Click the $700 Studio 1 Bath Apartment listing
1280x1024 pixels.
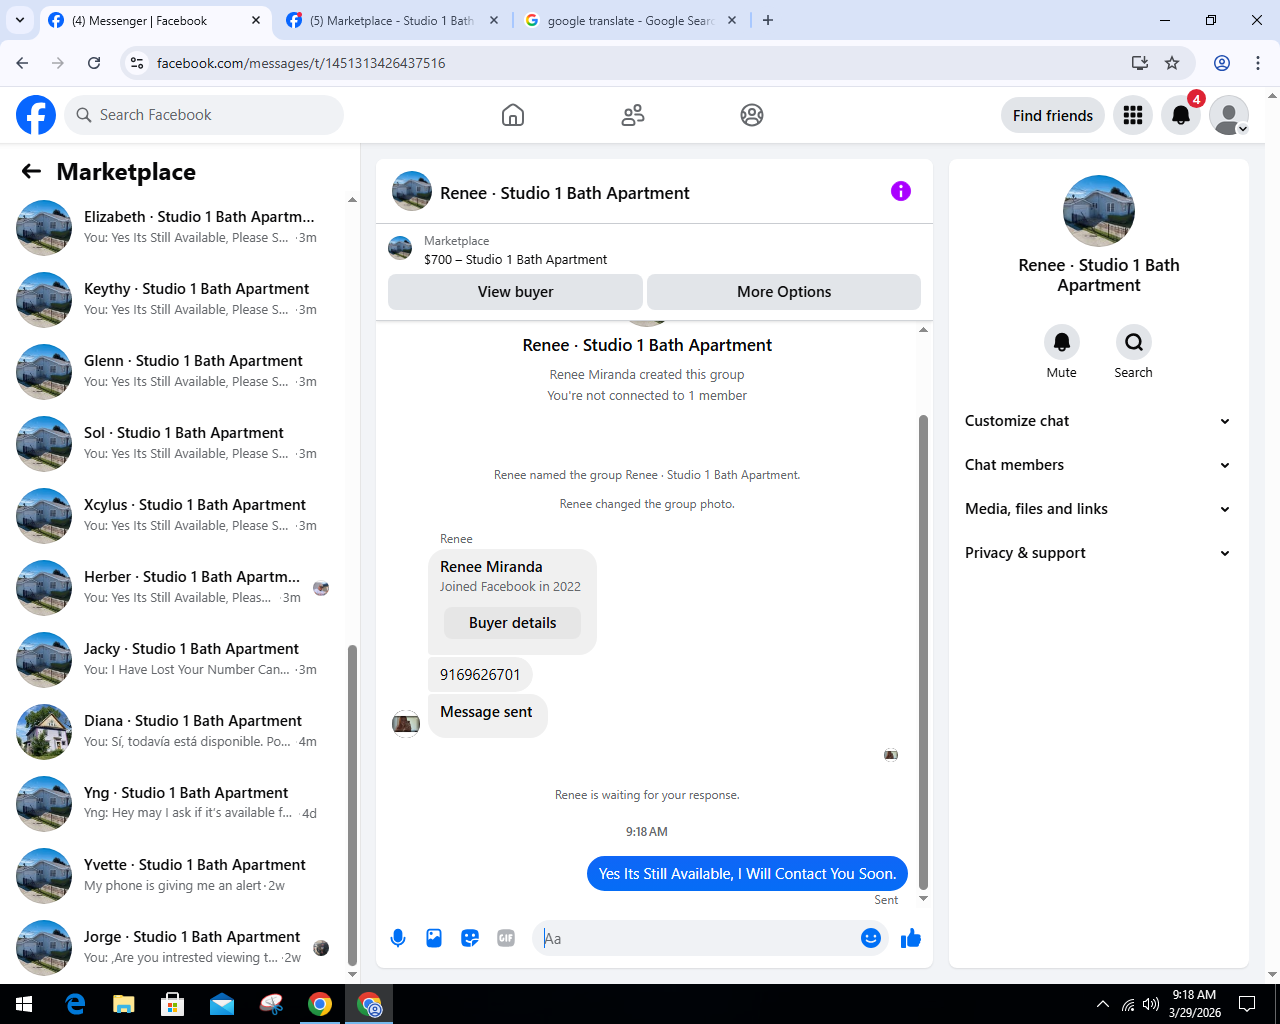515,259
